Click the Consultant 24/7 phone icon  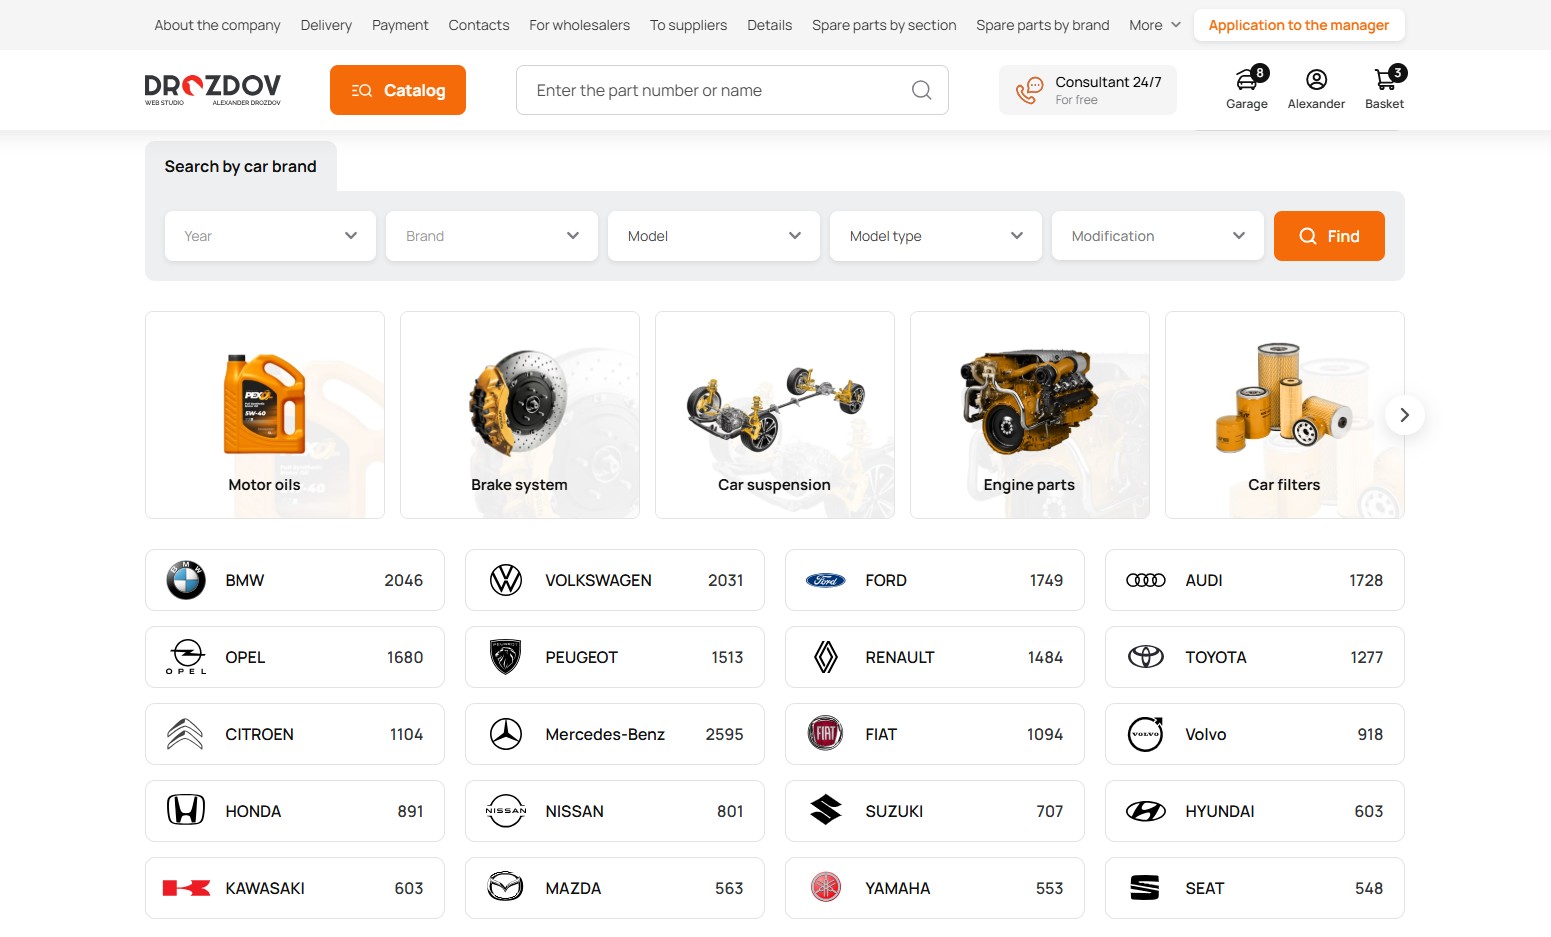pyautogui.click(x=1029, y=91)
